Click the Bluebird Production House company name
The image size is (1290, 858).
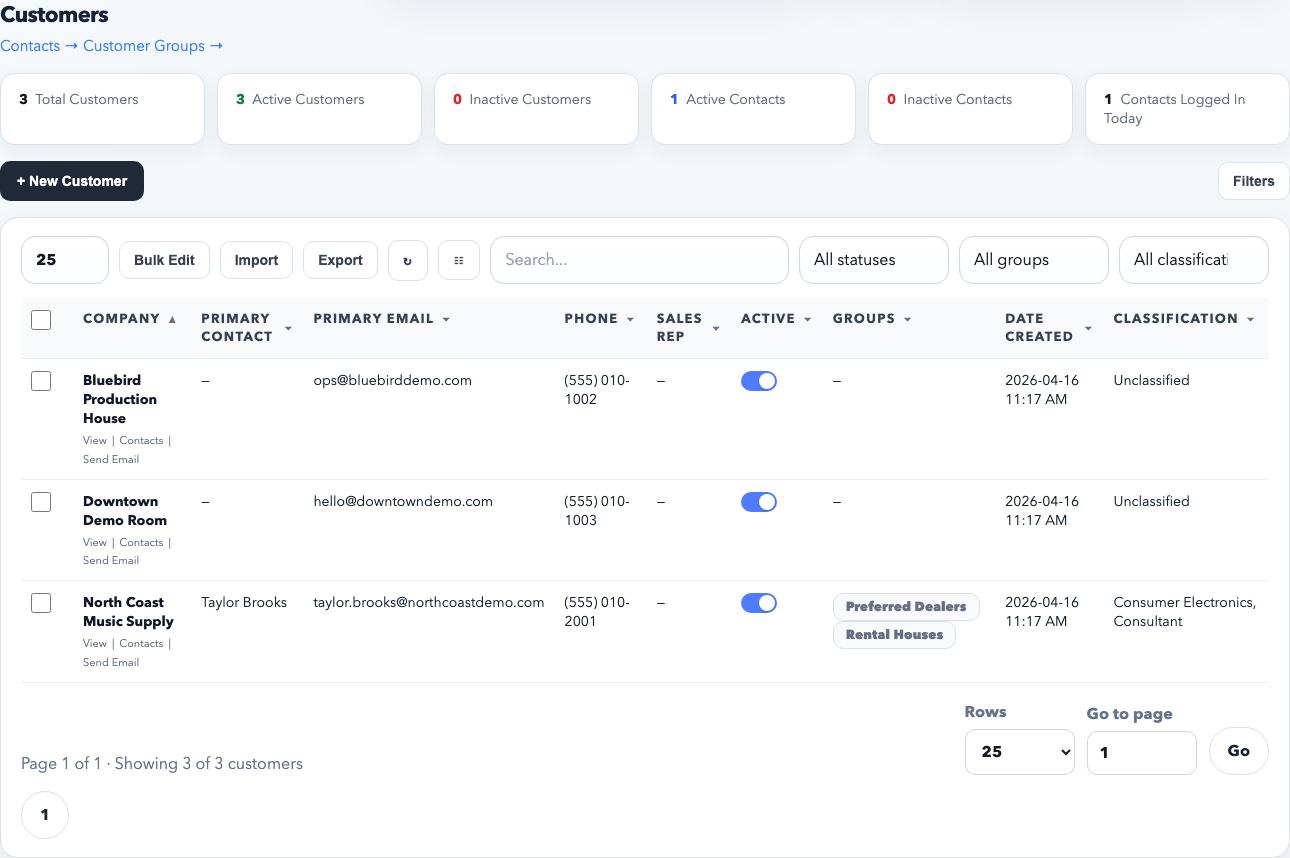[x=120, y=399]
